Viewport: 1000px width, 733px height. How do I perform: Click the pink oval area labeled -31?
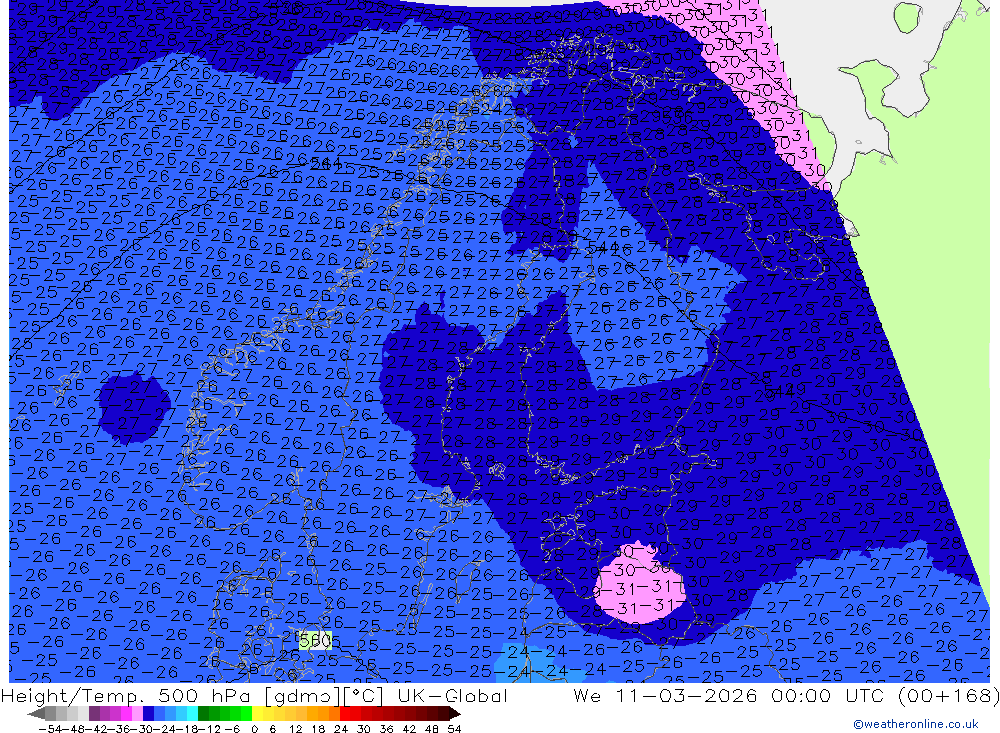640,584
